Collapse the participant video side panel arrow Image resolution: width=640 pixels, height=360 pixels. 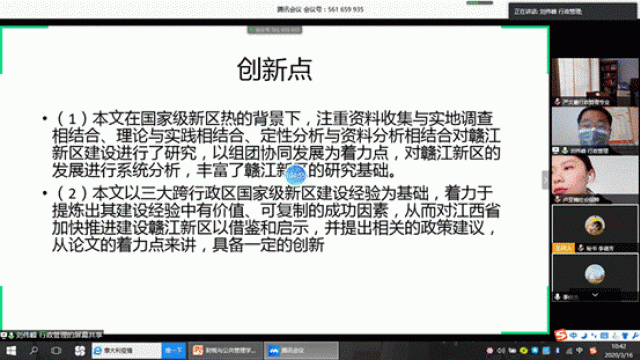pos(545,180)
